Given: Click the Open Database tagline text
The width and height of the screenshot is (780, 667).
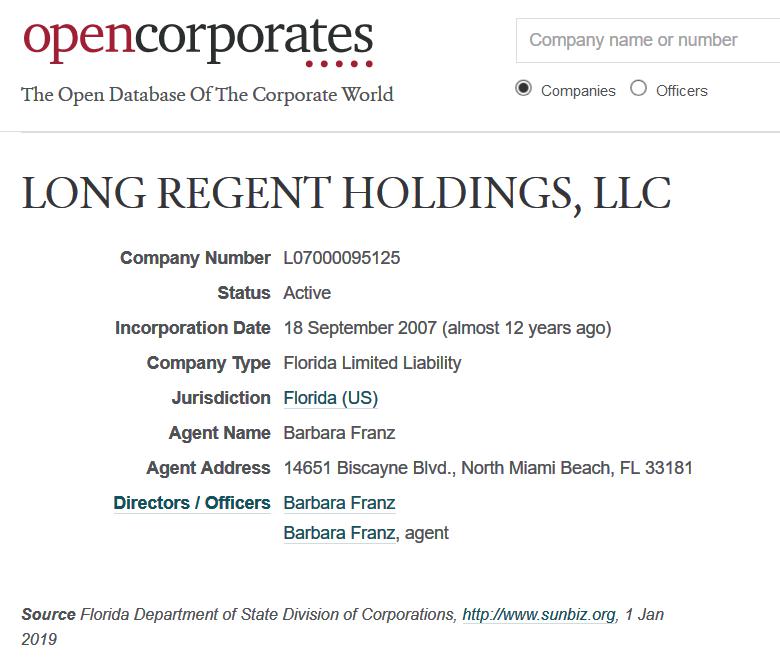Looking at the screenshot, I should click(207, 95).
